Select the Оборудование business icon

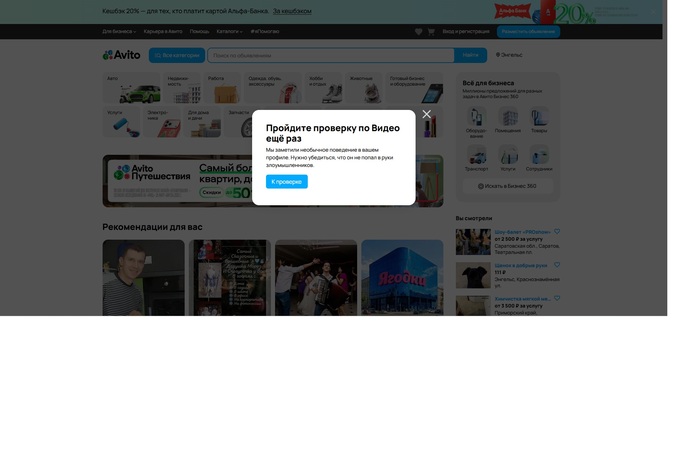coord(477,119)
